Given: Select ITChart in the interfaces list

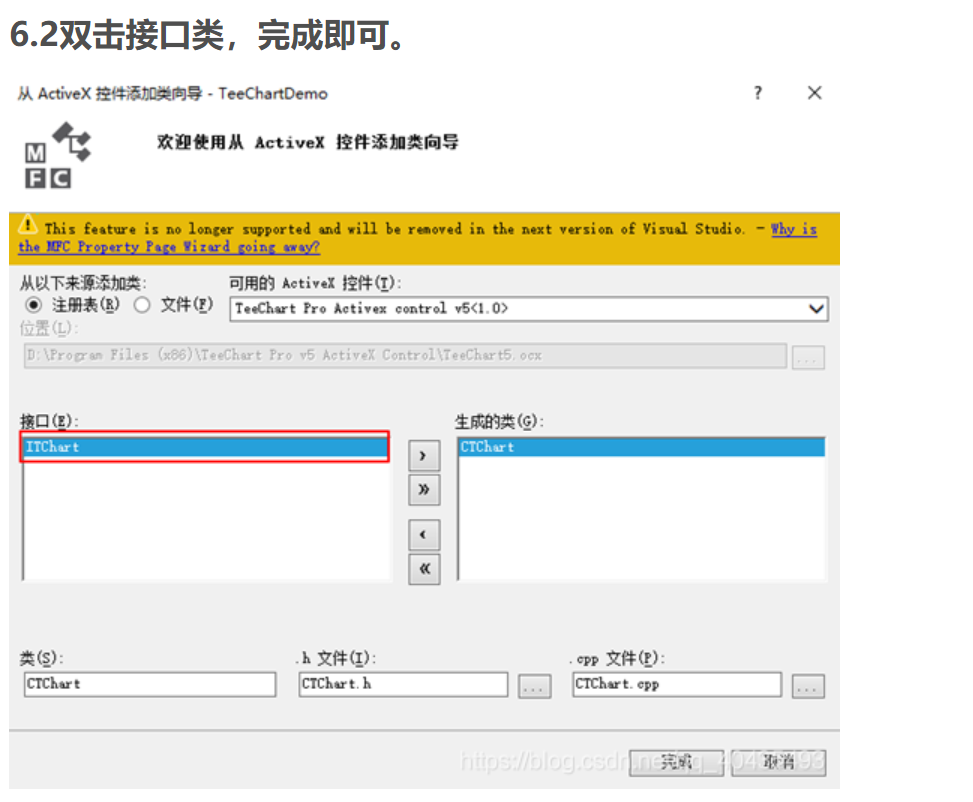Looking at the screenshot, I should [205, 447].
